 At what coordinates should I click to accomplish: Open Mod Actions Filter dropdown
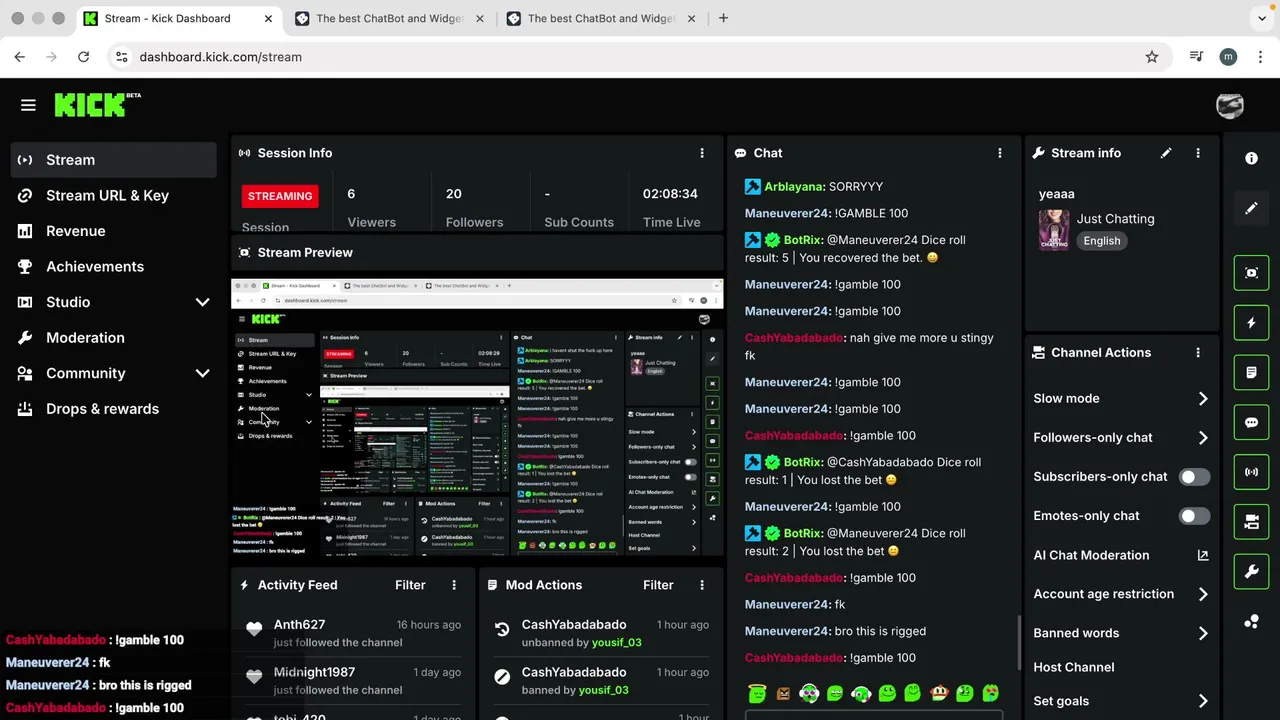658,585
